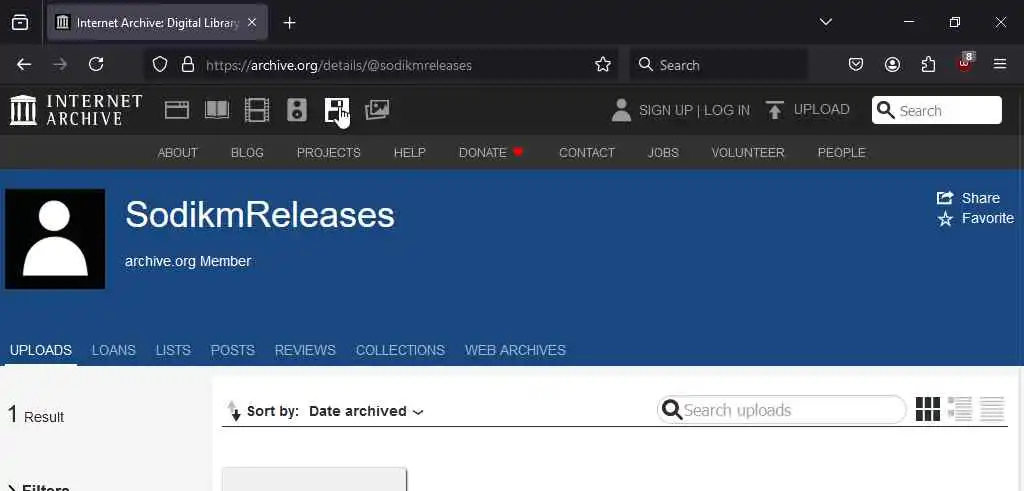This screenshot has width=1024, height=491.
Task: Click the Internet Archive search field
Action: [936, 110]
